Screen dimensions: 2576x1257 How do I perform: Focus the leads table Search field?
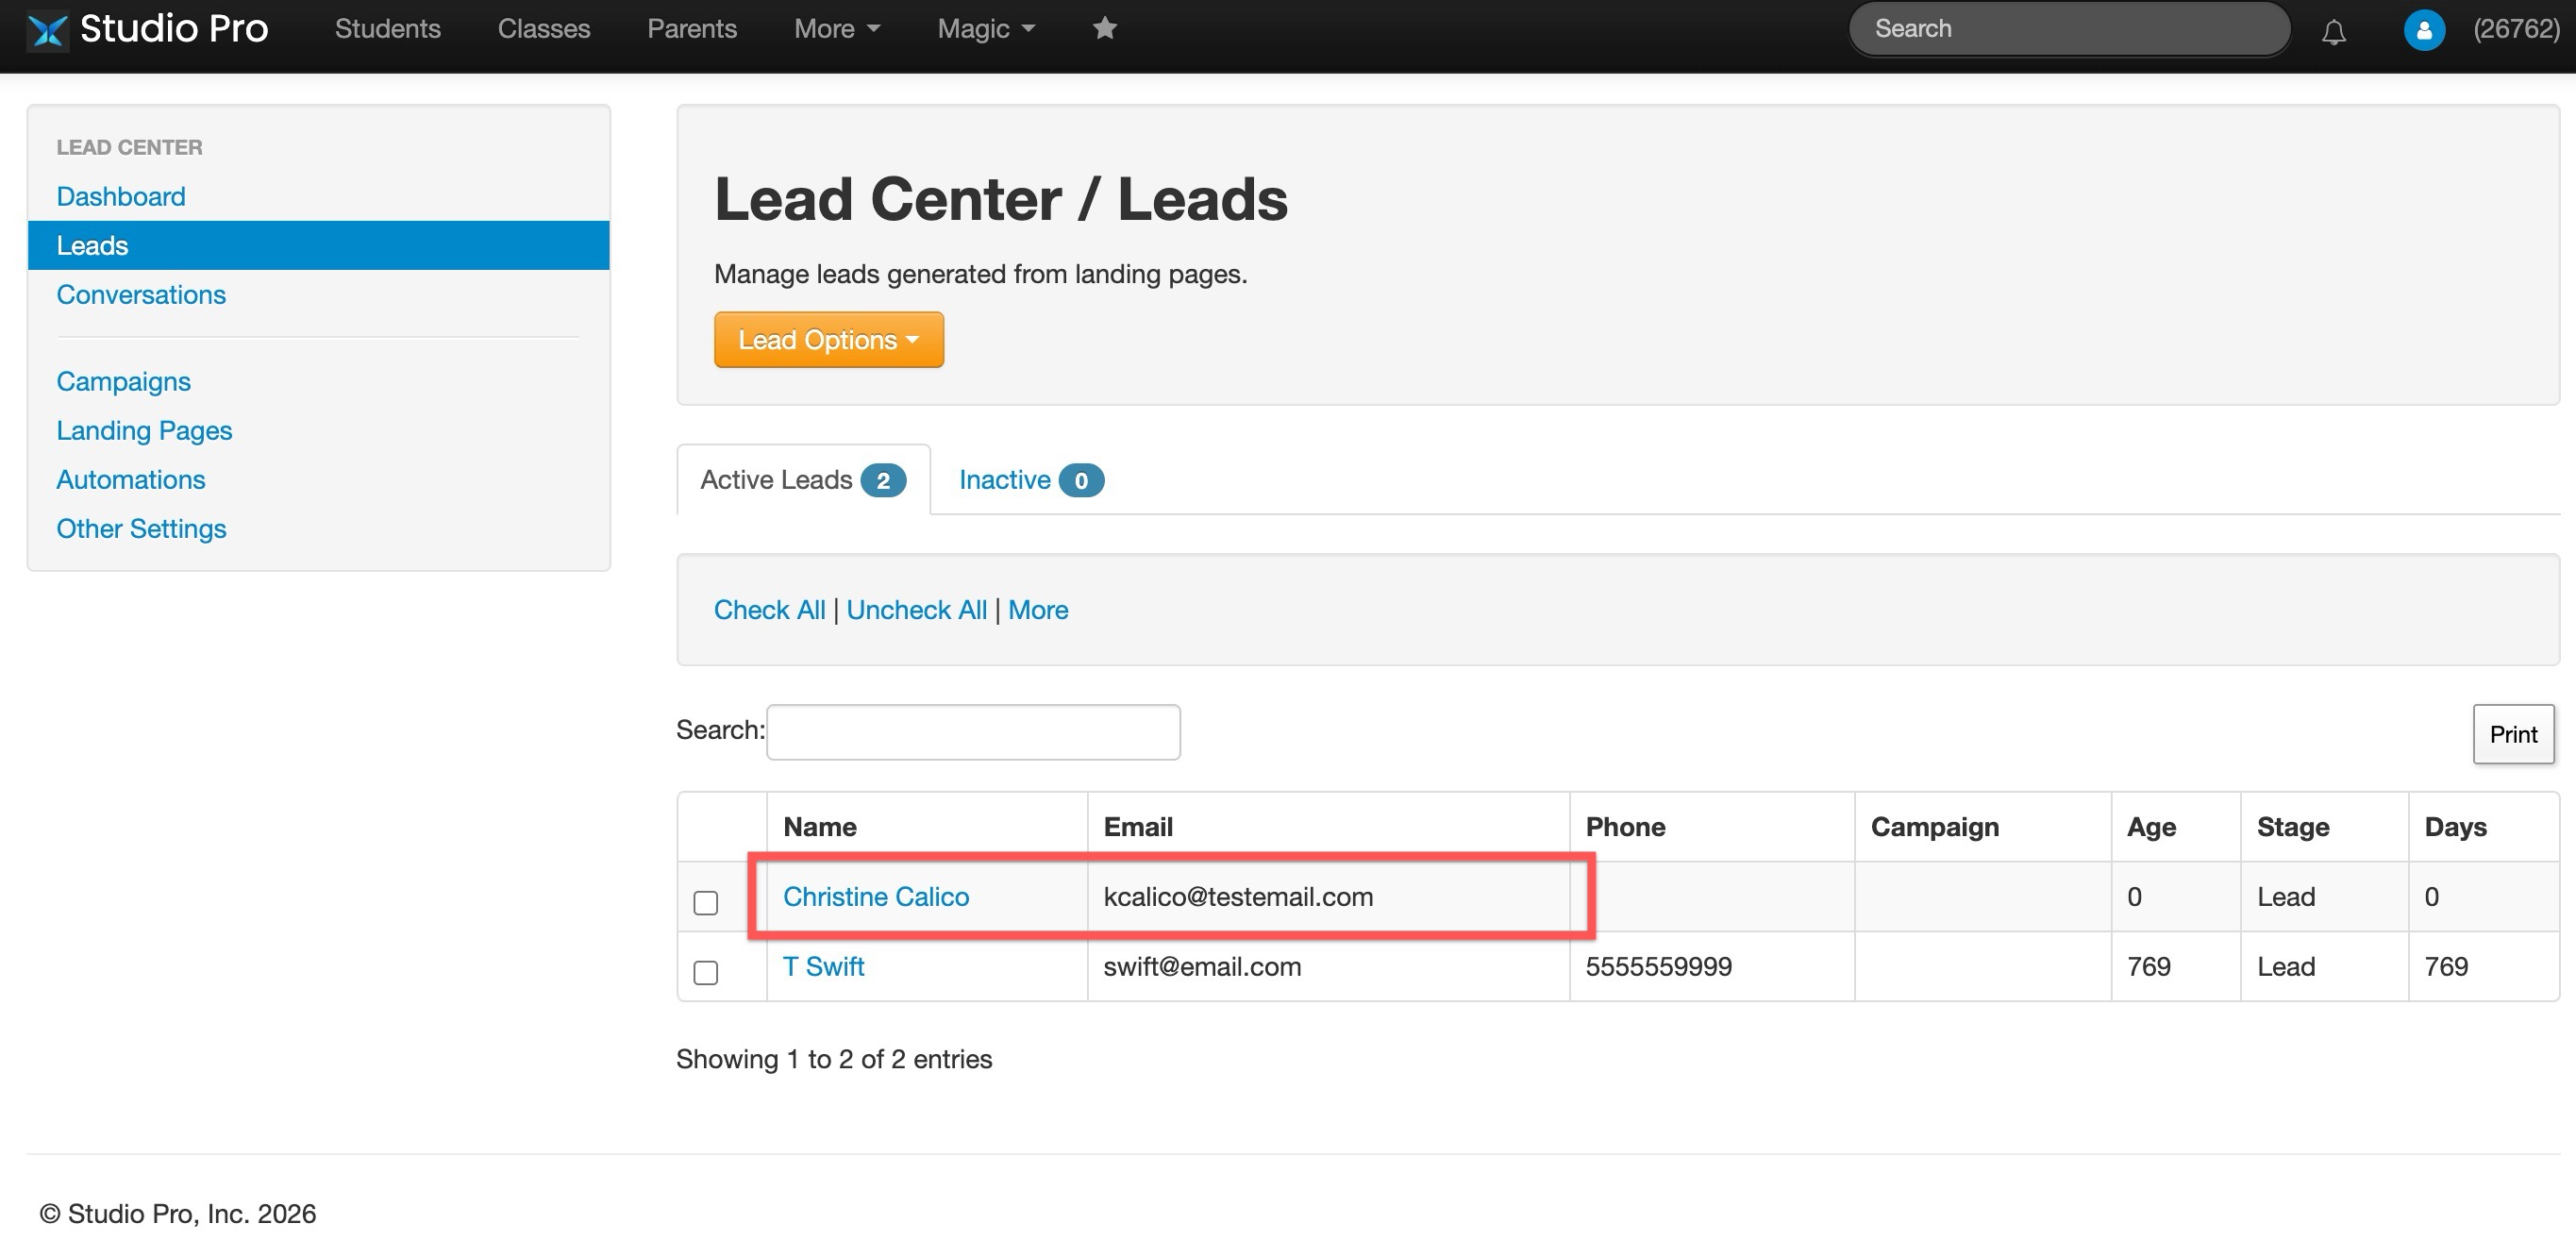click(x=972, y=732)
